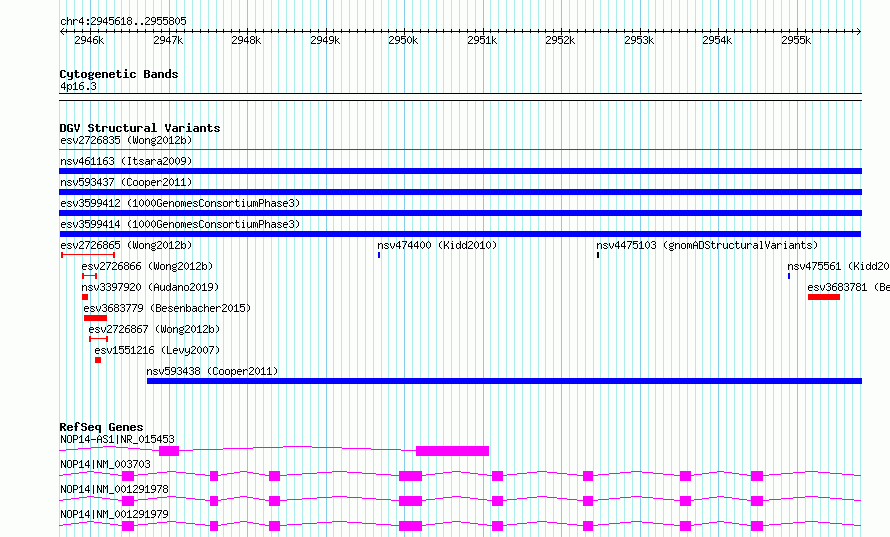
Task: Select the esv2726866 (Wong2012b) red bracket
Action: coord(90,276)
